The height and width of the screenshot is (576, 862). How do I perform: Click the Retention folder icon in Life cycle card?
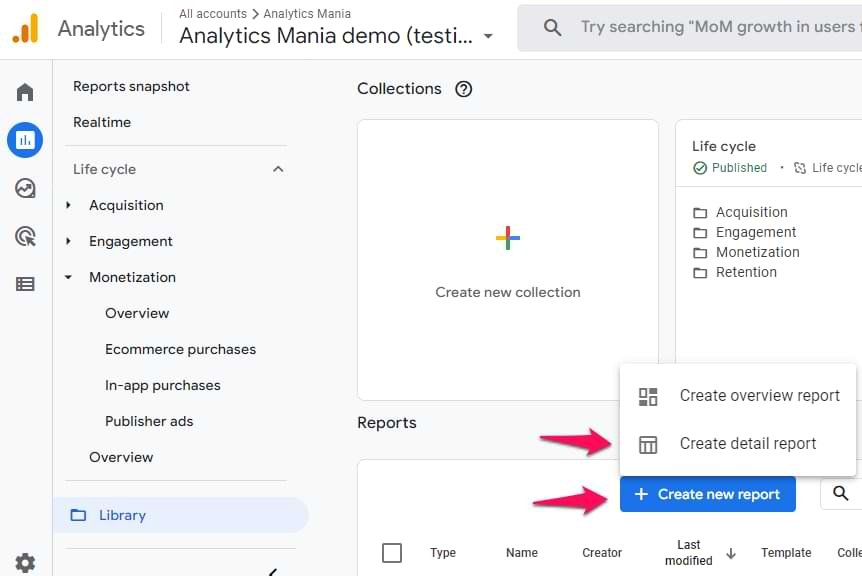coord(700,273)
